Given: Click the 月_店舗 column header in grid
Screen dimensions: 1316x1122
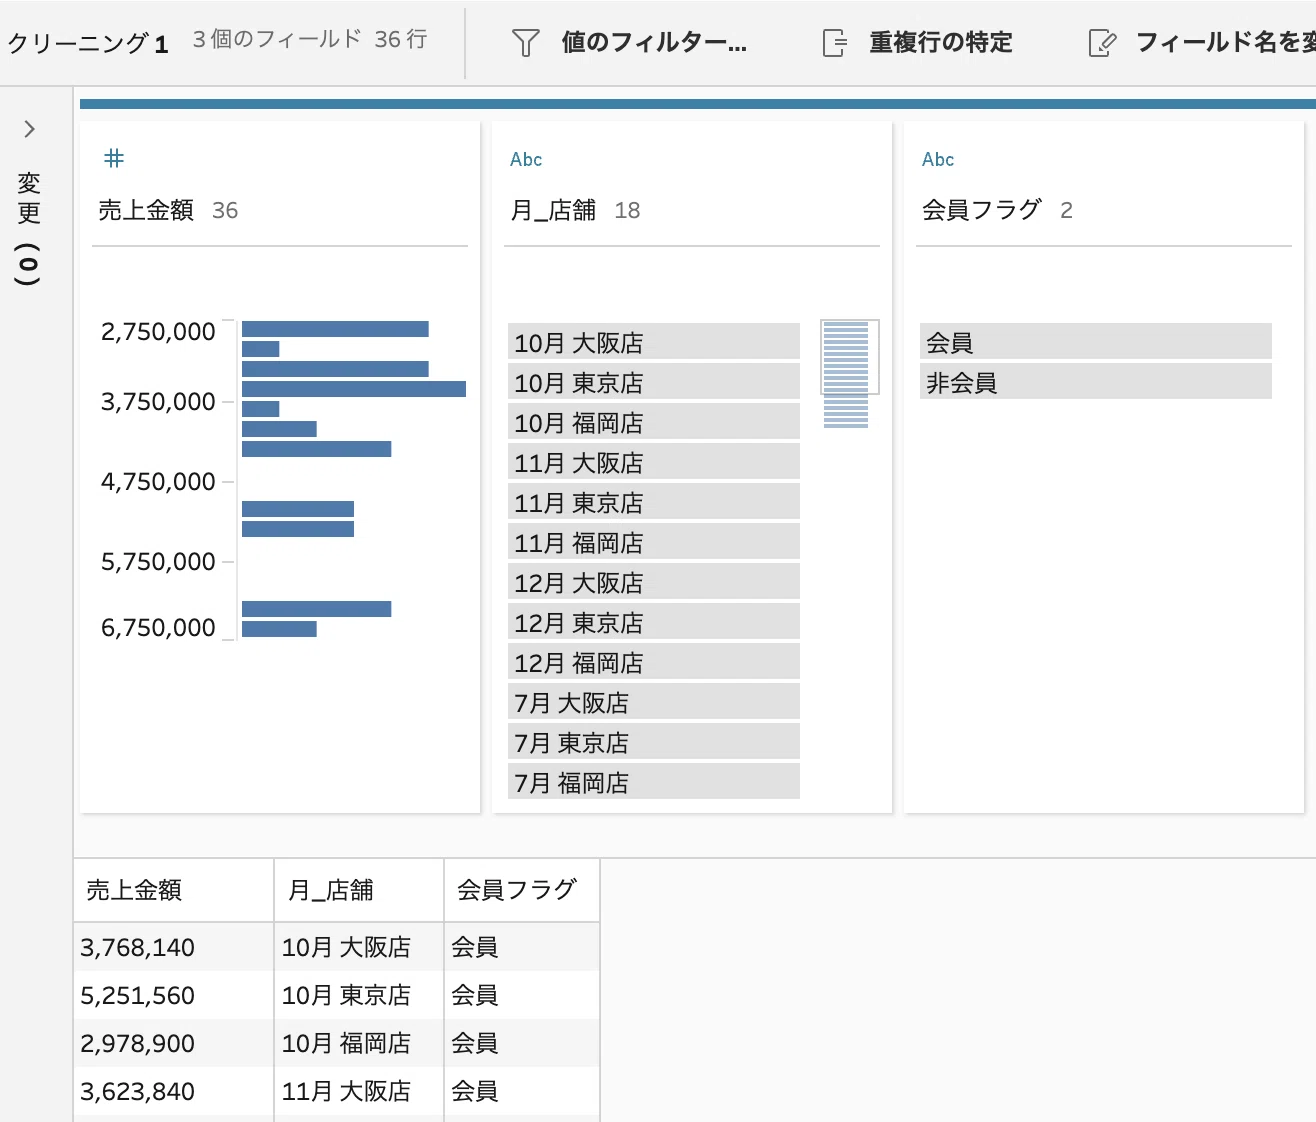Looking at the screenshot, I should pos(359,890).
